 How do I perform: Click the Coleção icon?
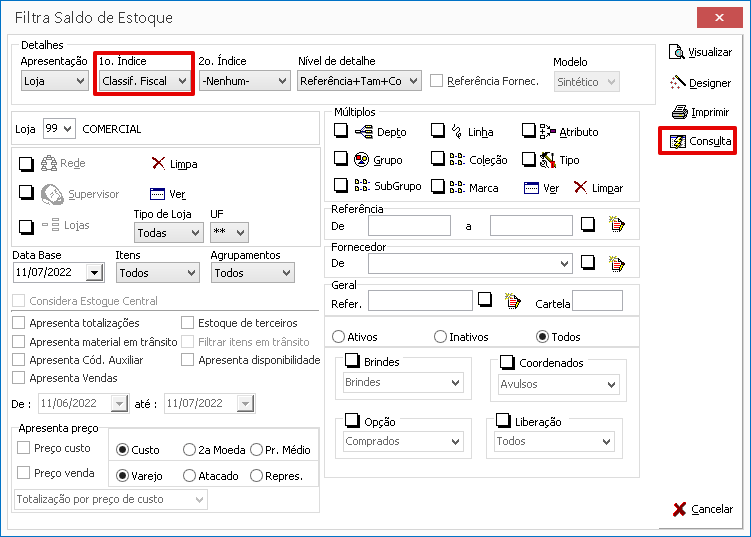coord(457,160)
